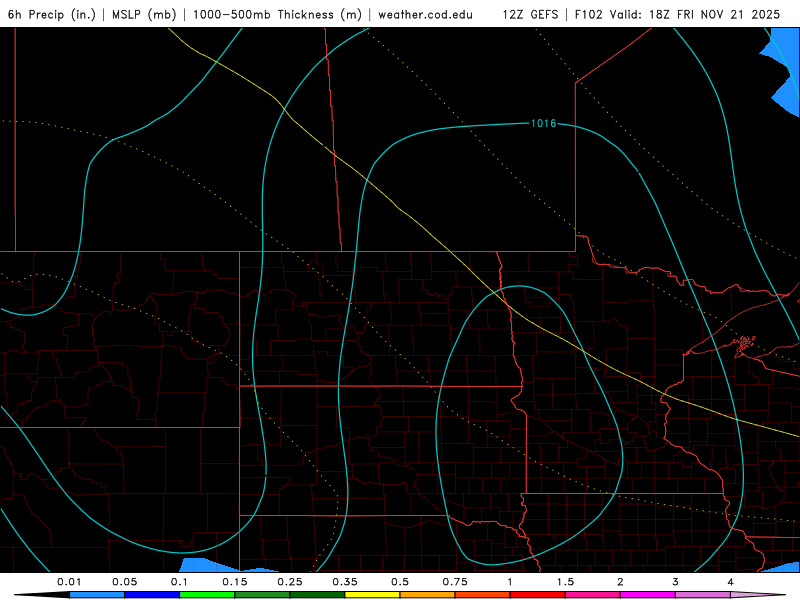800x600 pixels.
Task: Click the '2' colorbar value
Action: pyautogui.click(x=620, y=582)
